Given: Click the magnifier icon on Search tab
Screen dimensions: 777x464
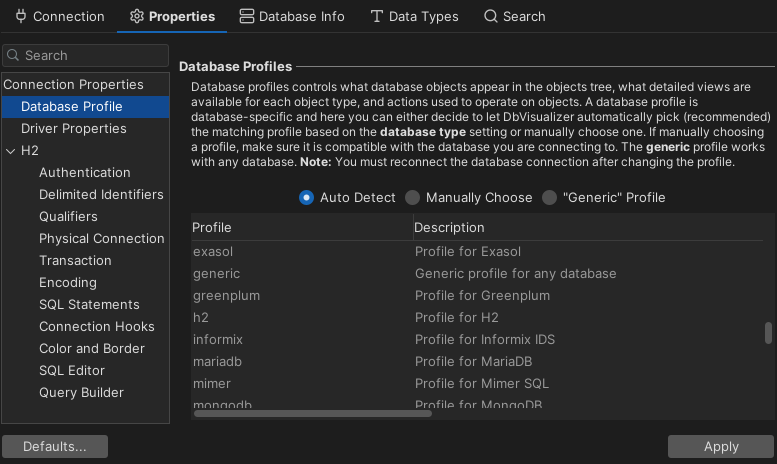Looking at the screenshot, I should click(490, 16).
